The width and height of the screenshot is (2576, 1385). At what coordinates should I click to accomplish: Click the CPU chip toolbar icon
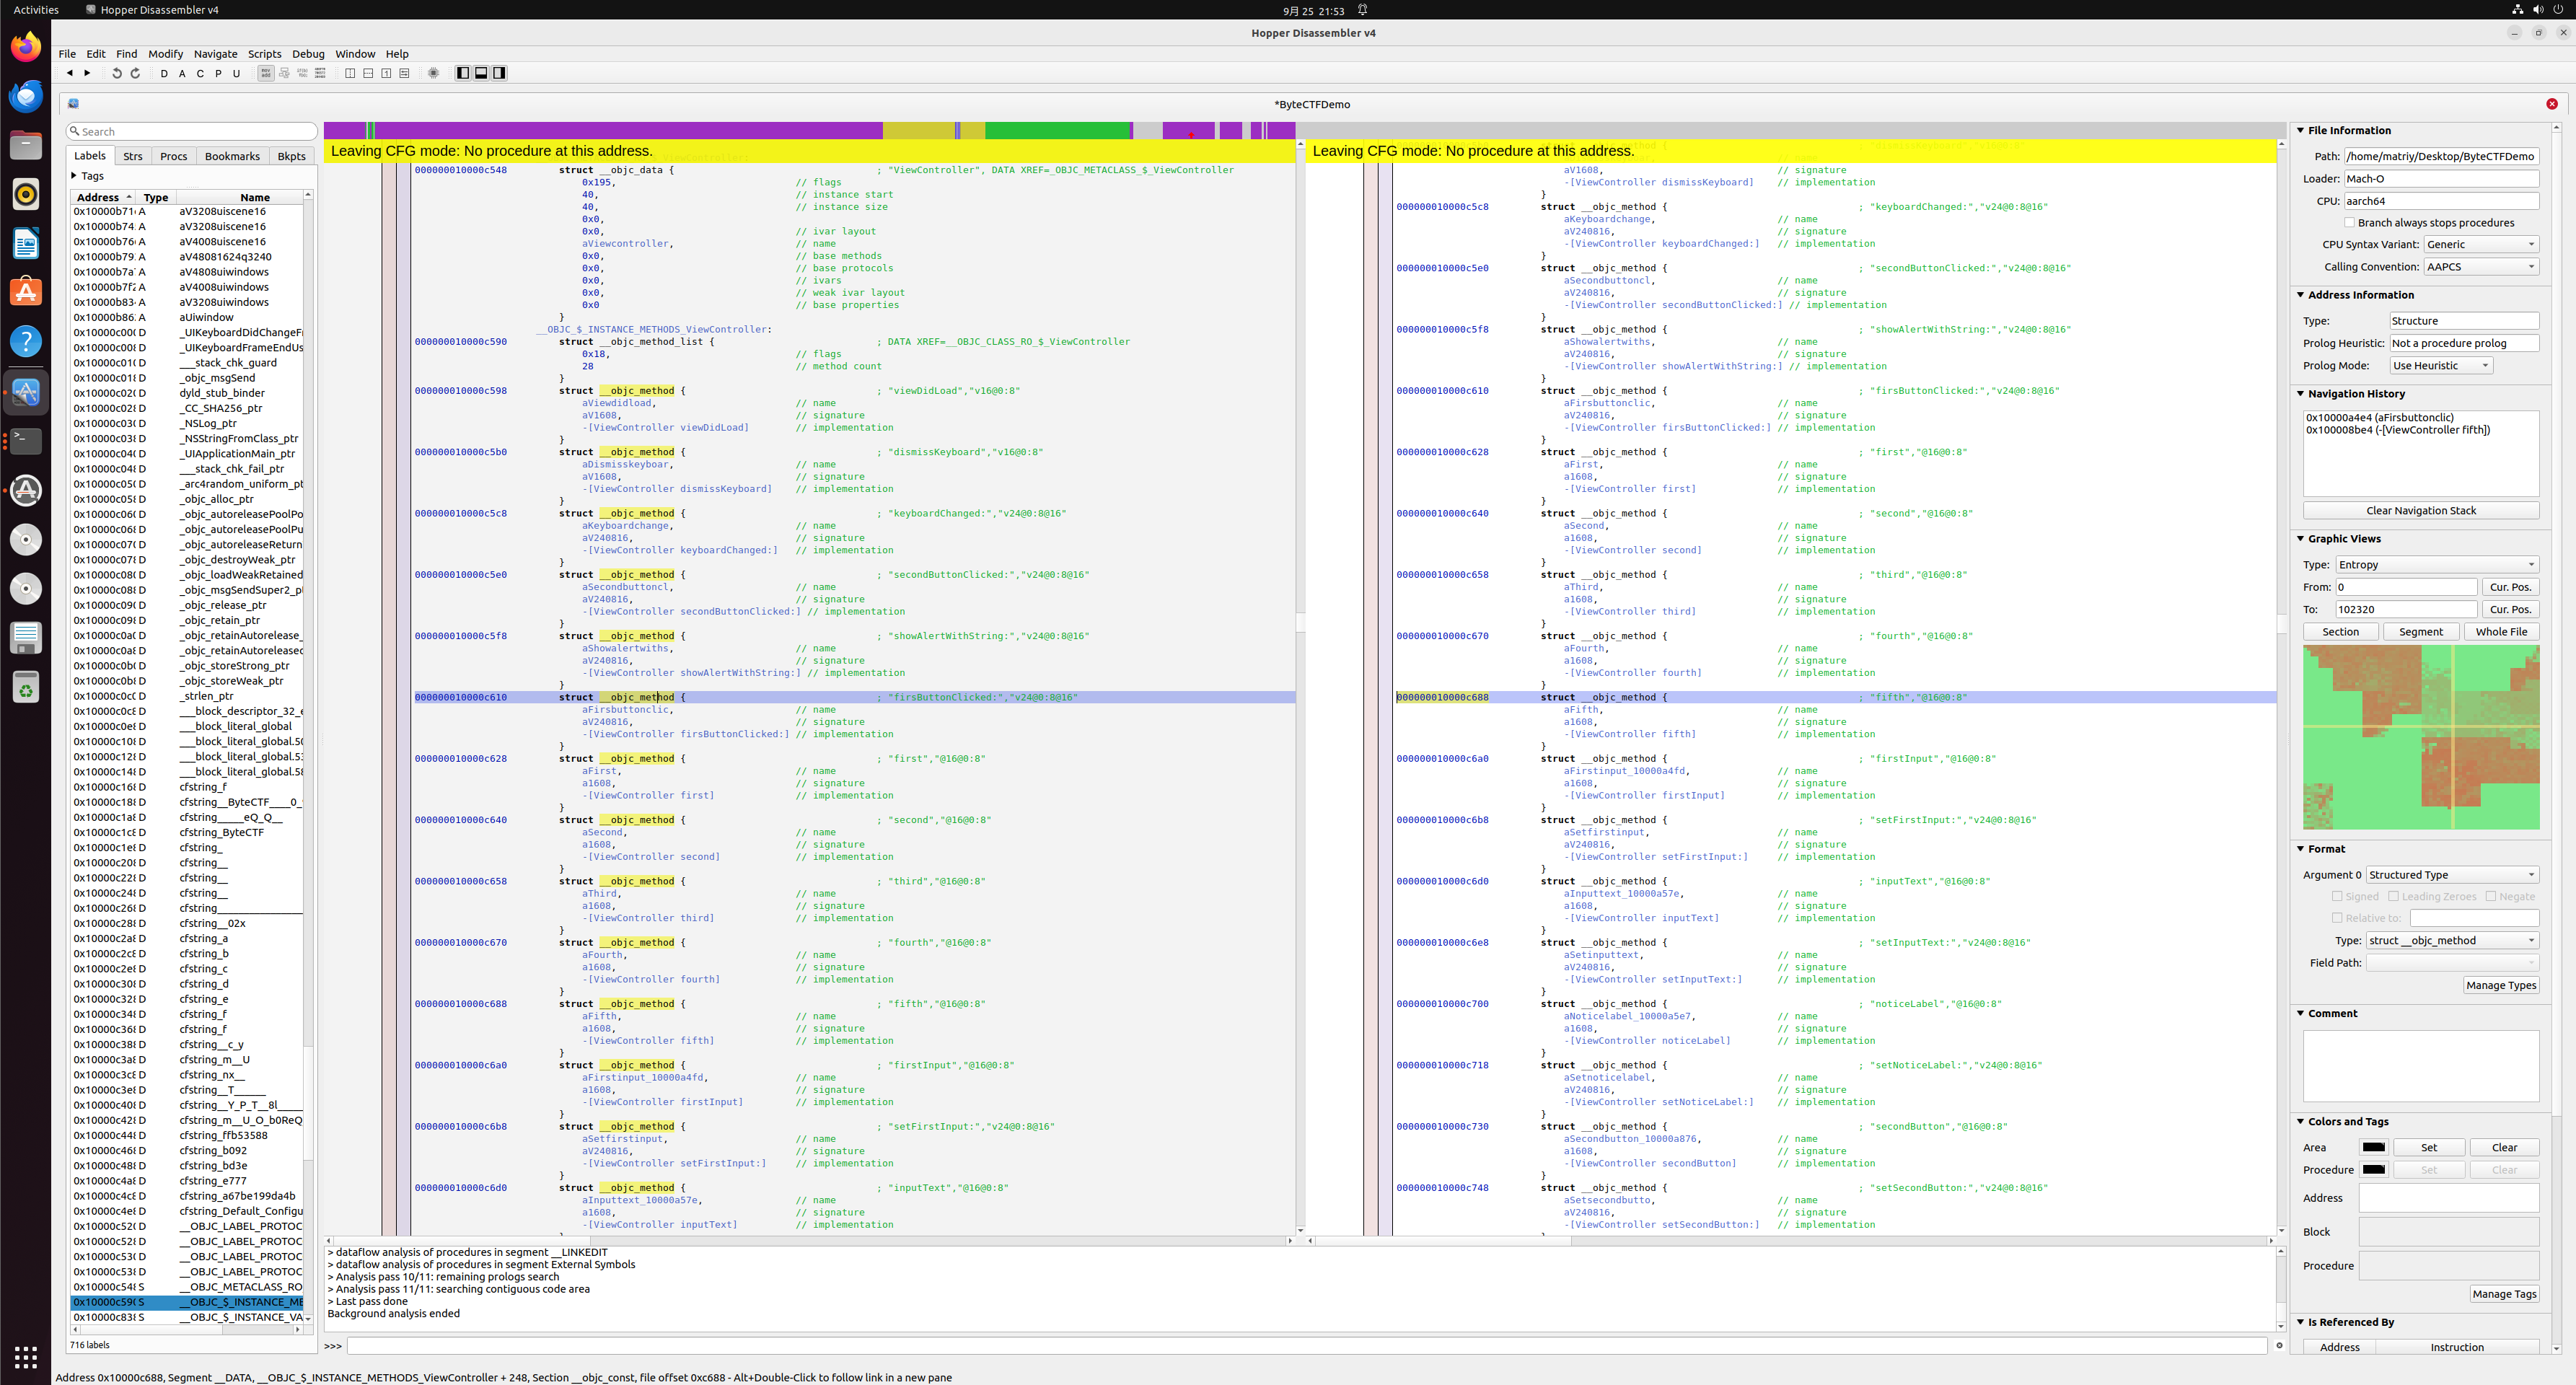tap(433, 73)
